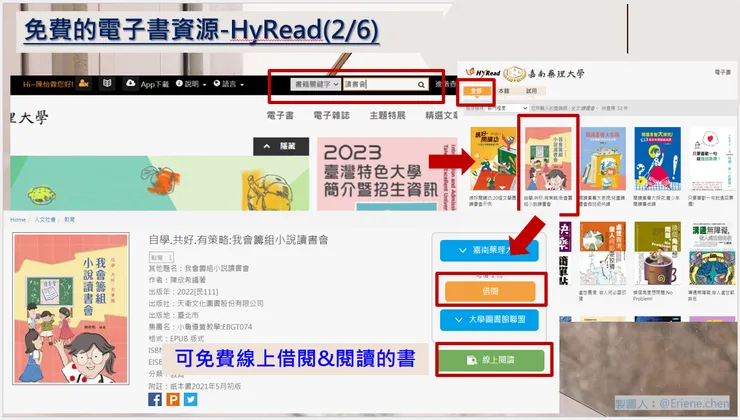Open the 處世良策 orange-white book thumbnail

603,253
